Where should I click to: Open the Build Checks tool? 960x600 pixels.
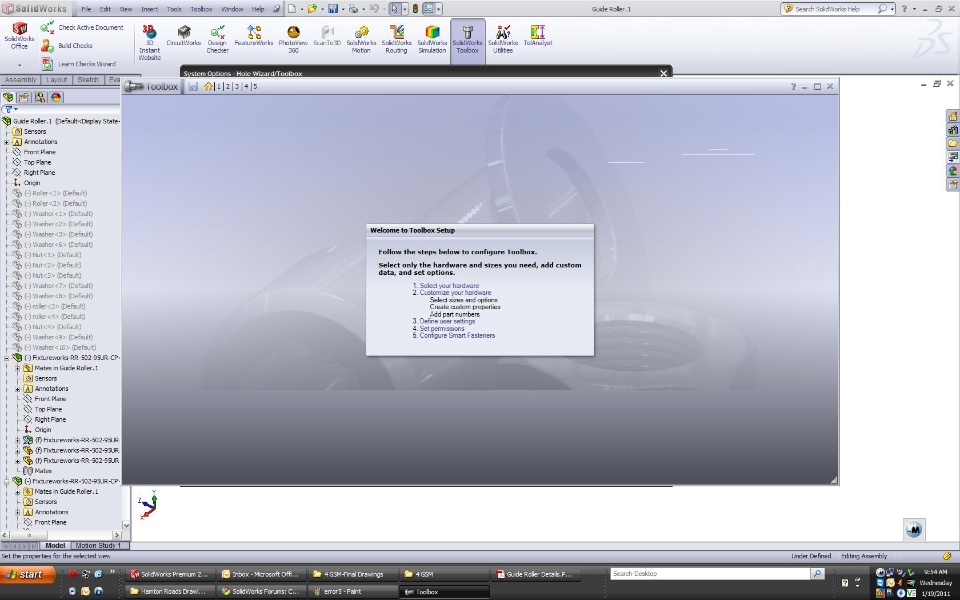(66, 45)
